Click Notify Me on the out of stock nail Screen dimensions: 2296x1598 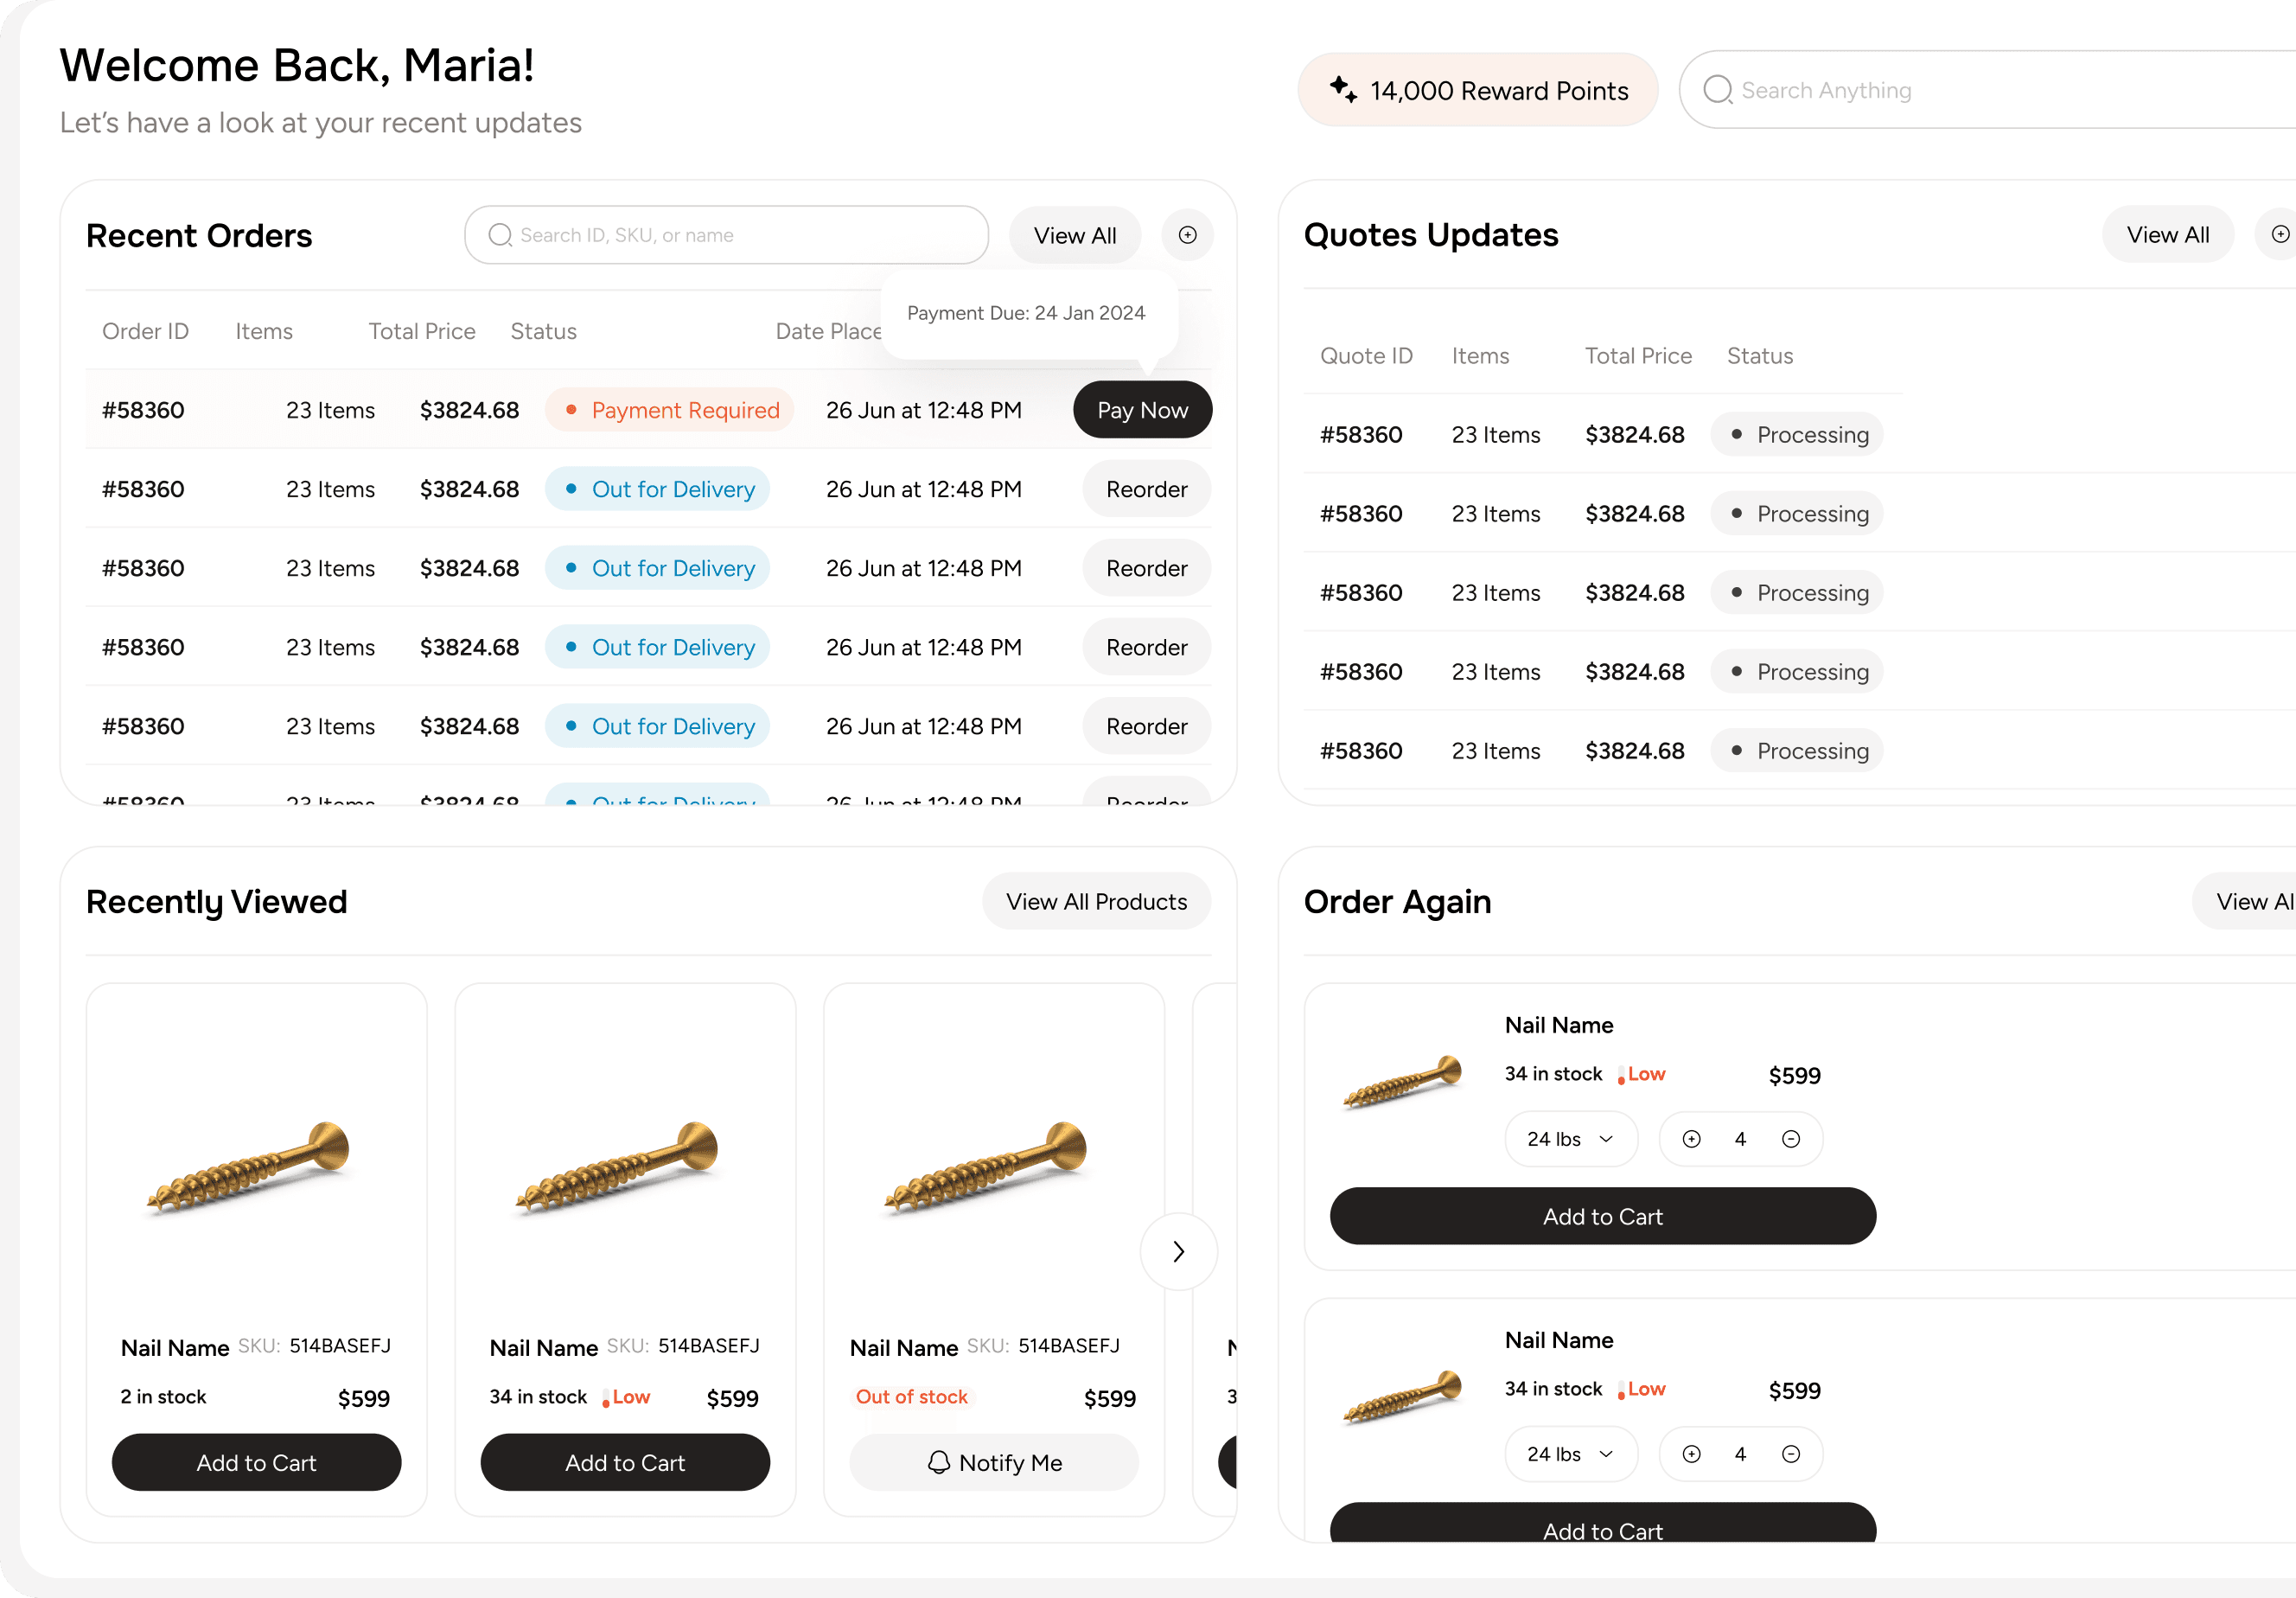pos(994,1462)
